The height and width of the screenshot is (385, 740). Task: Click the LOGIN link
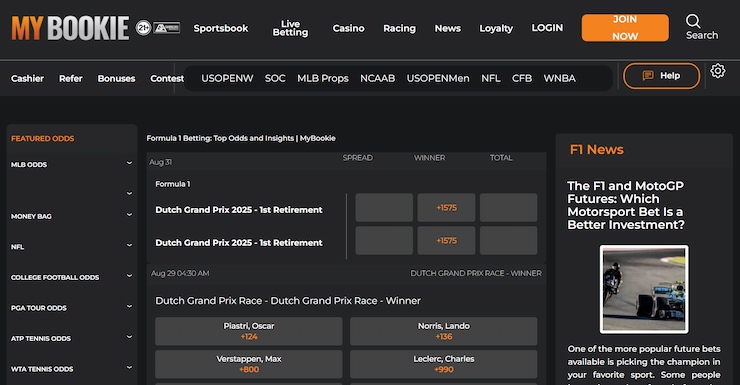tap(547, 28)
